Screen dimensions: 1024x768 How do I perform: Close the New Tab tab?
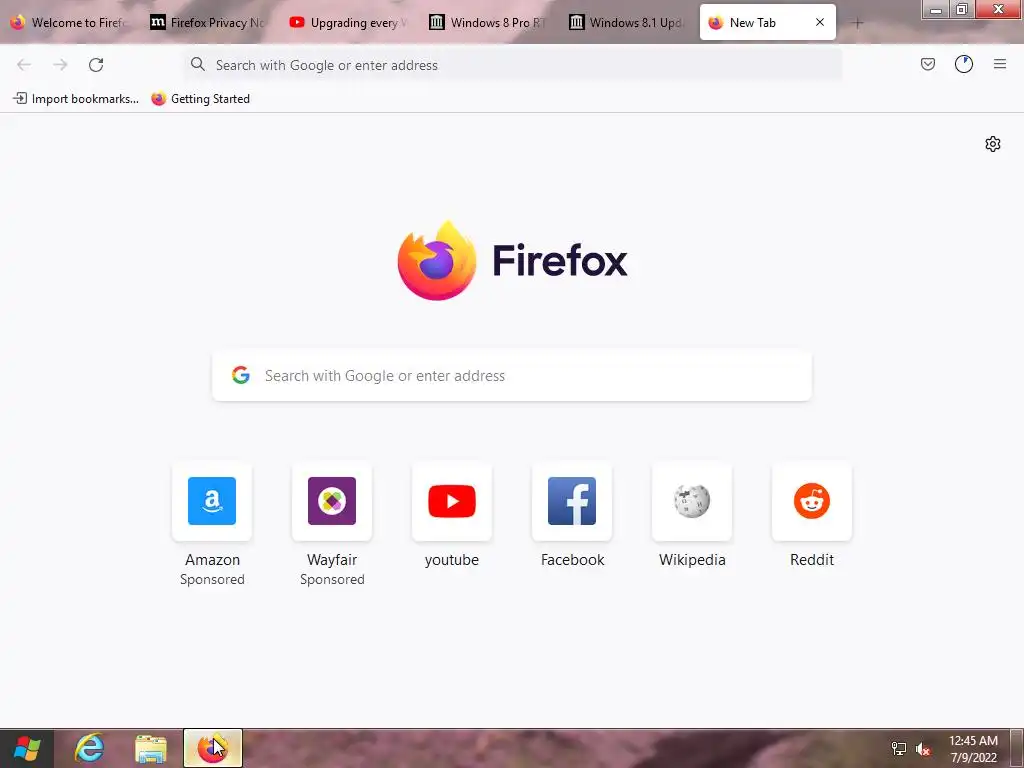pos(820,22)
